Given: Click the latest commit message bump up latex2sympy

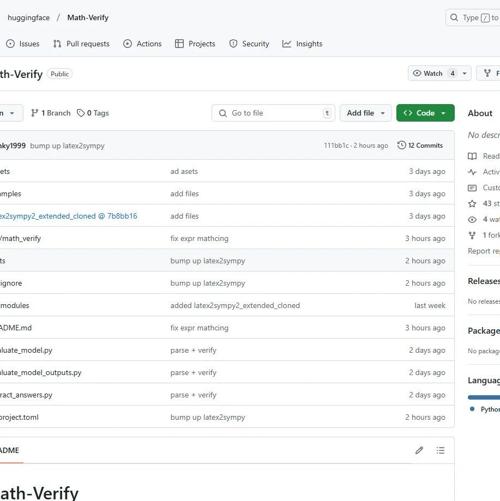Looking at the screenshot, I should point(67,146).
